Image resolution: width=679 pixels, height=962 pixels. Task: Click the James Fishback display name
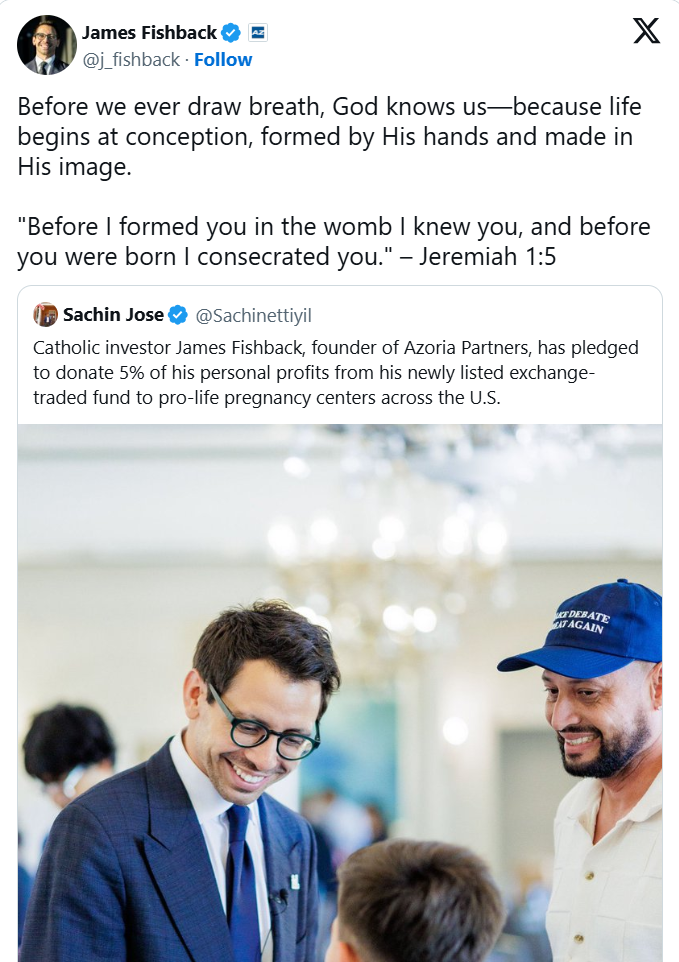coord(149,33)
